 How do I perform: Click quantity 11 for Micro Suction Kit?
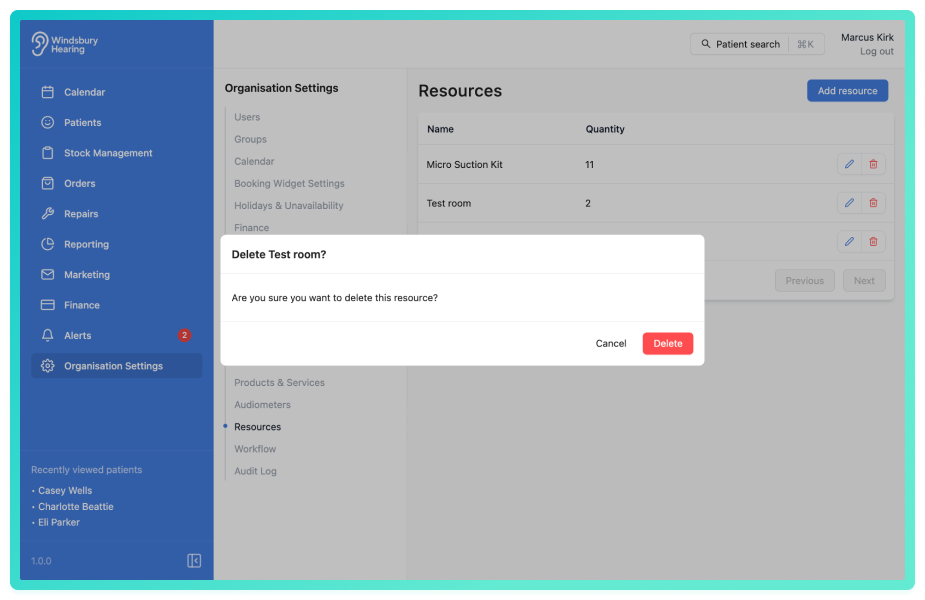click(x=589, y=165)
